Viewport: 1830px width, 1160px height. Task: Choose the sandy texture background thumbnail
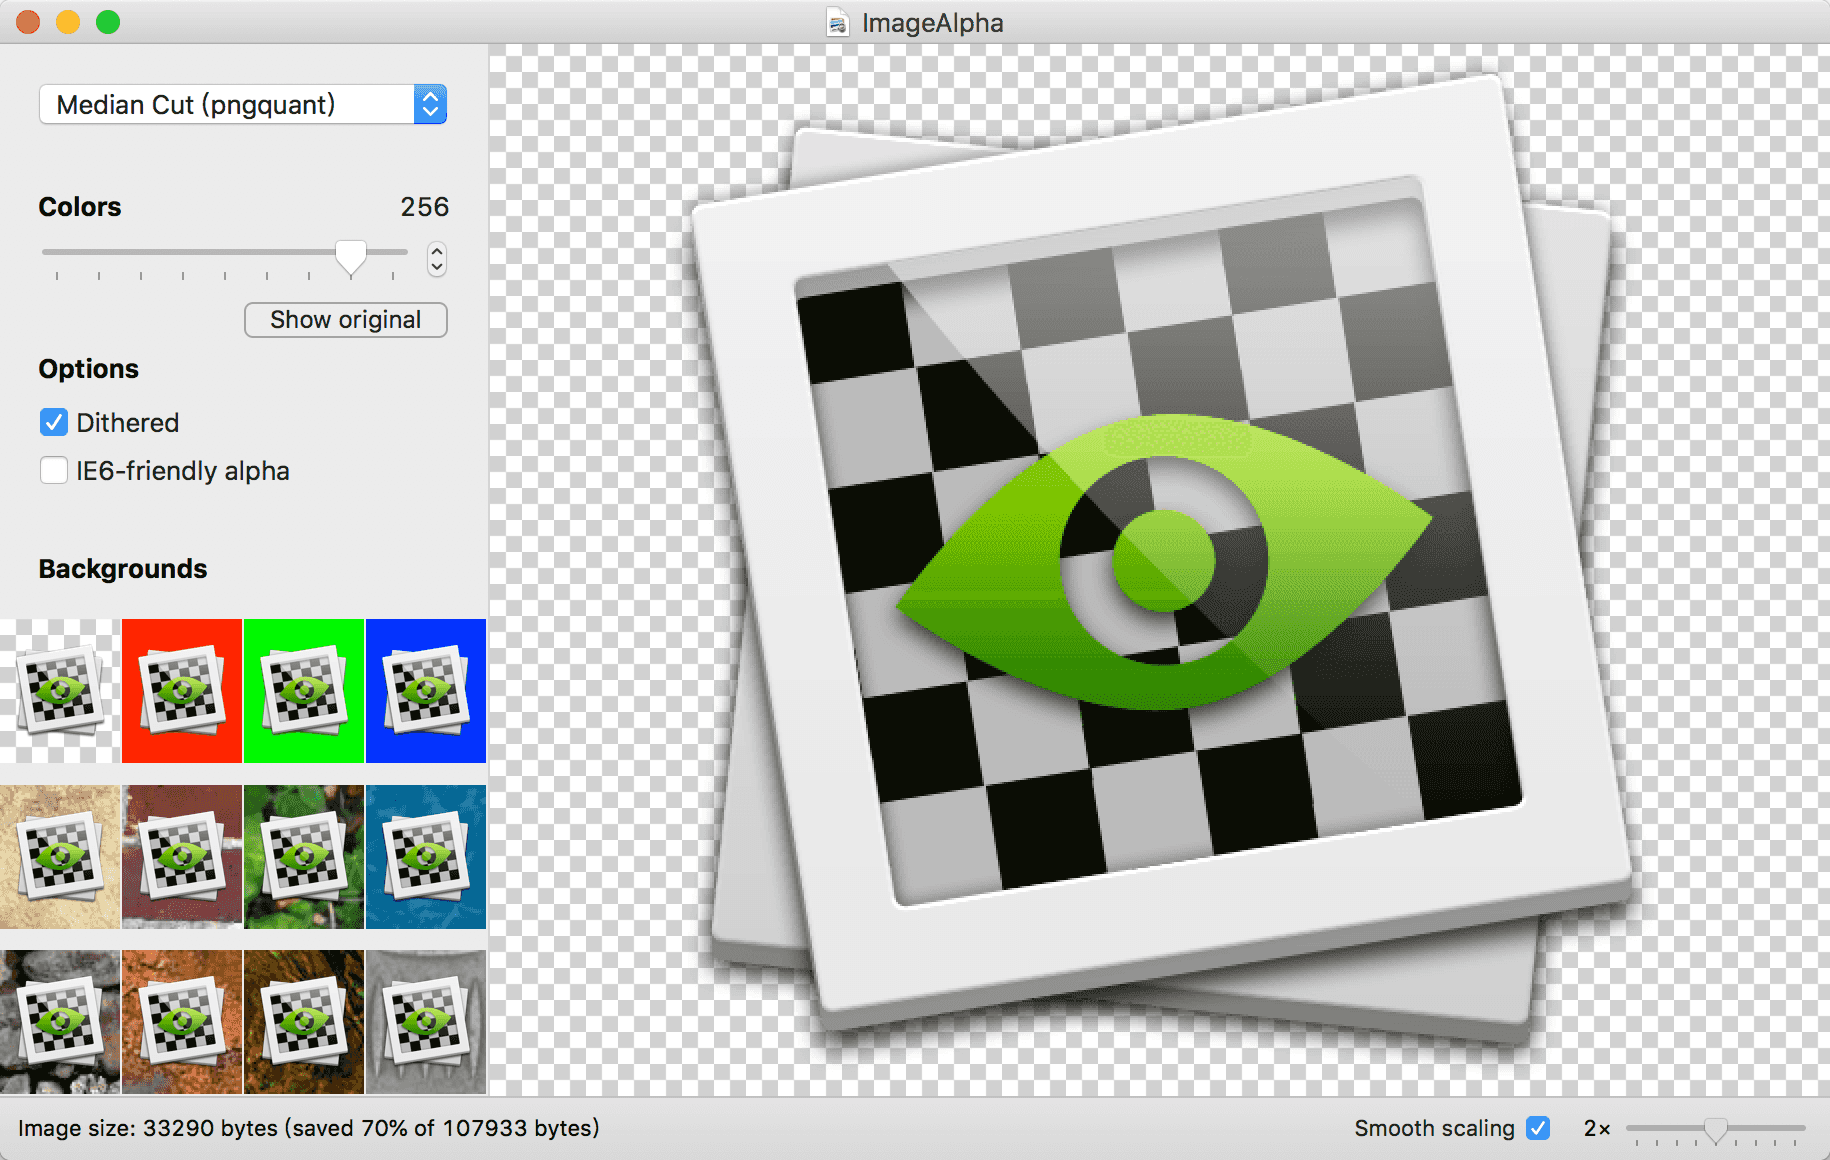point(60,857)
